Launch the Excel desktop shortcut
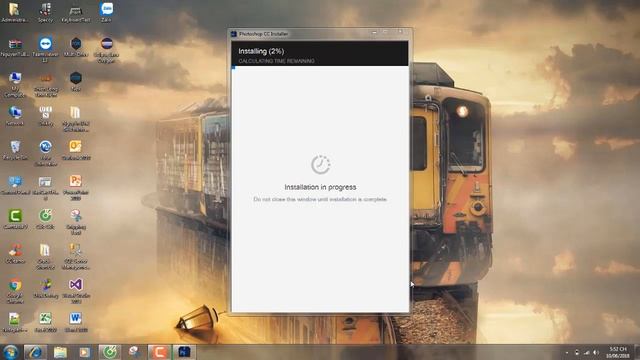Viewport: 640px width, 360px height. [x=45, y=322]
